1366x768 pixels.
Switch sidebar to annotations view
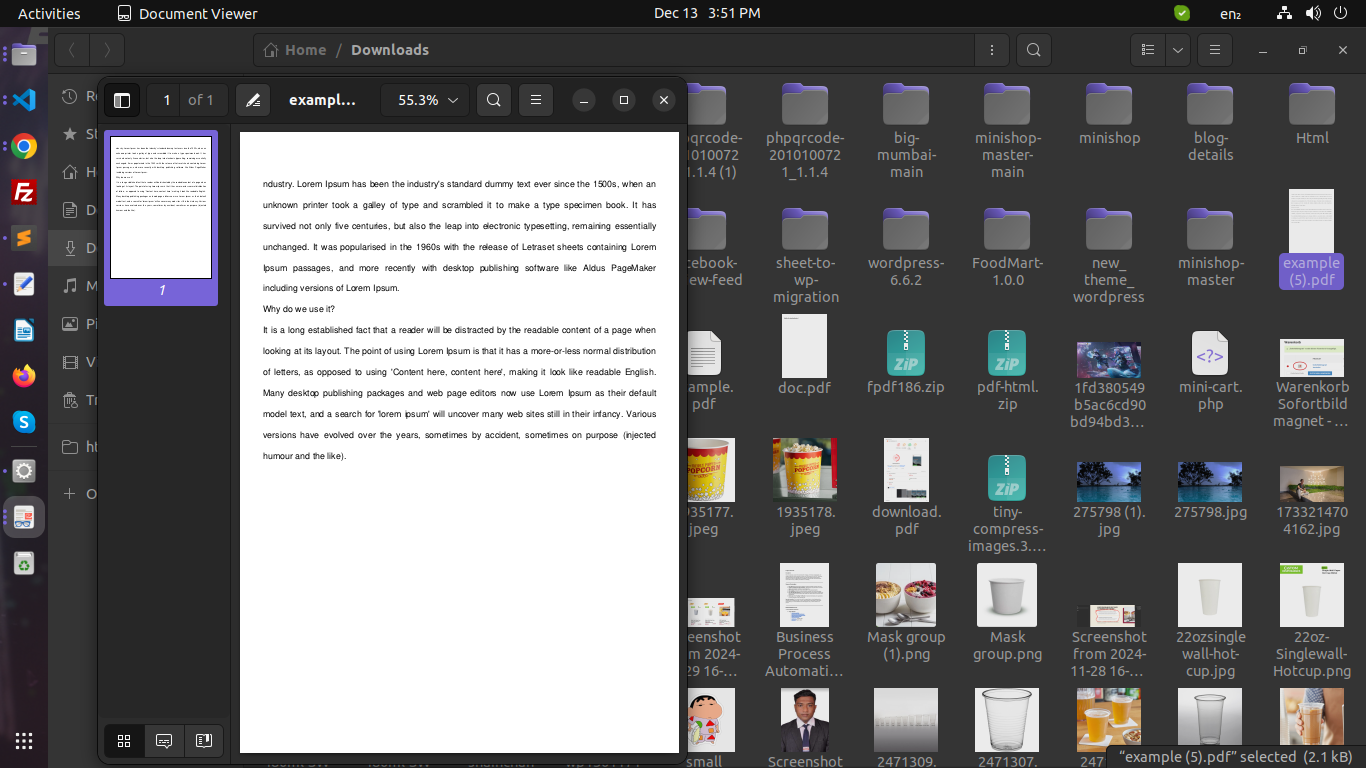pos(164,741)
